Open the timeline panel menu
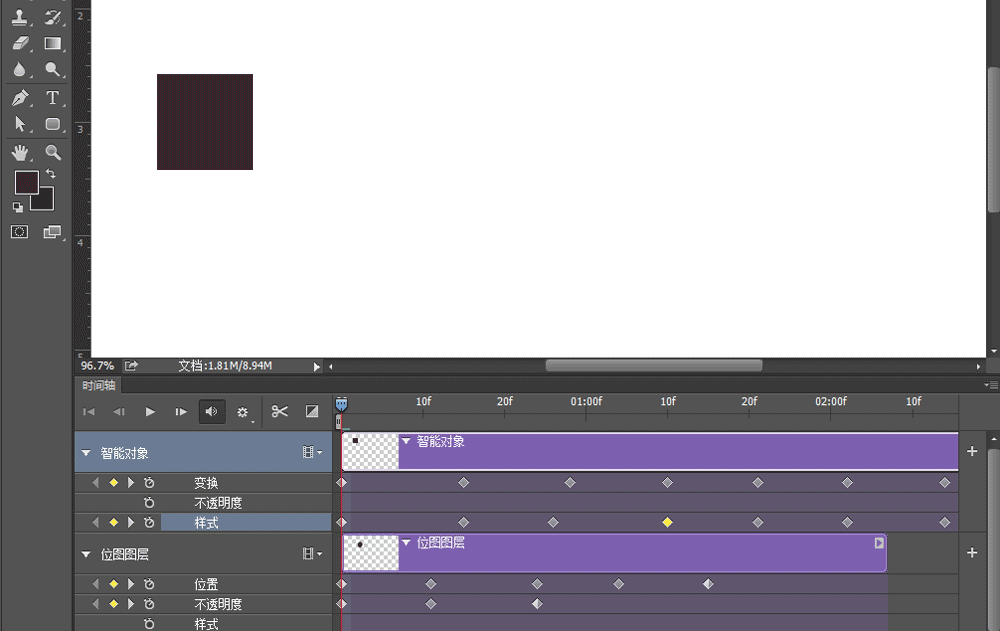1000x631 pixels. [992, 385]
